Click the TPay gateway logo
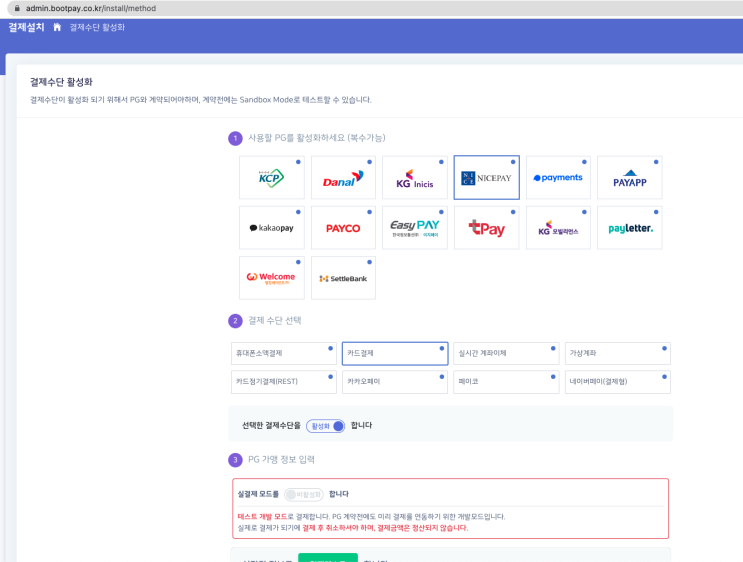The width and height of the screenshot is (743, 562). tap(486, 228)
